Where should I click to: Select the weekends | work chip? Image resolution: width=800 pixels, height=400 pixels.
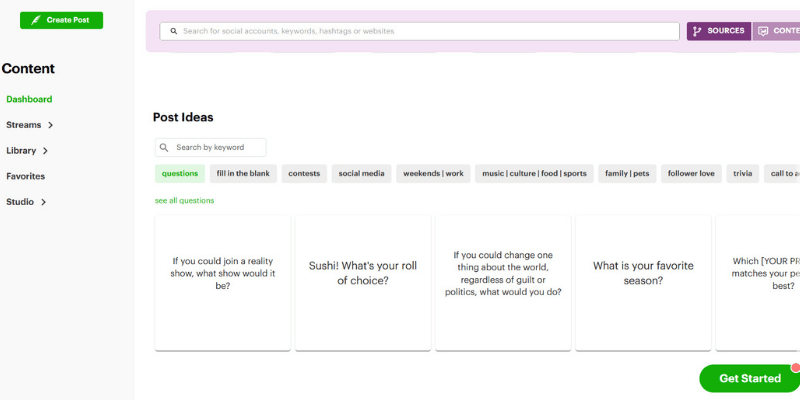coord(433,173)
